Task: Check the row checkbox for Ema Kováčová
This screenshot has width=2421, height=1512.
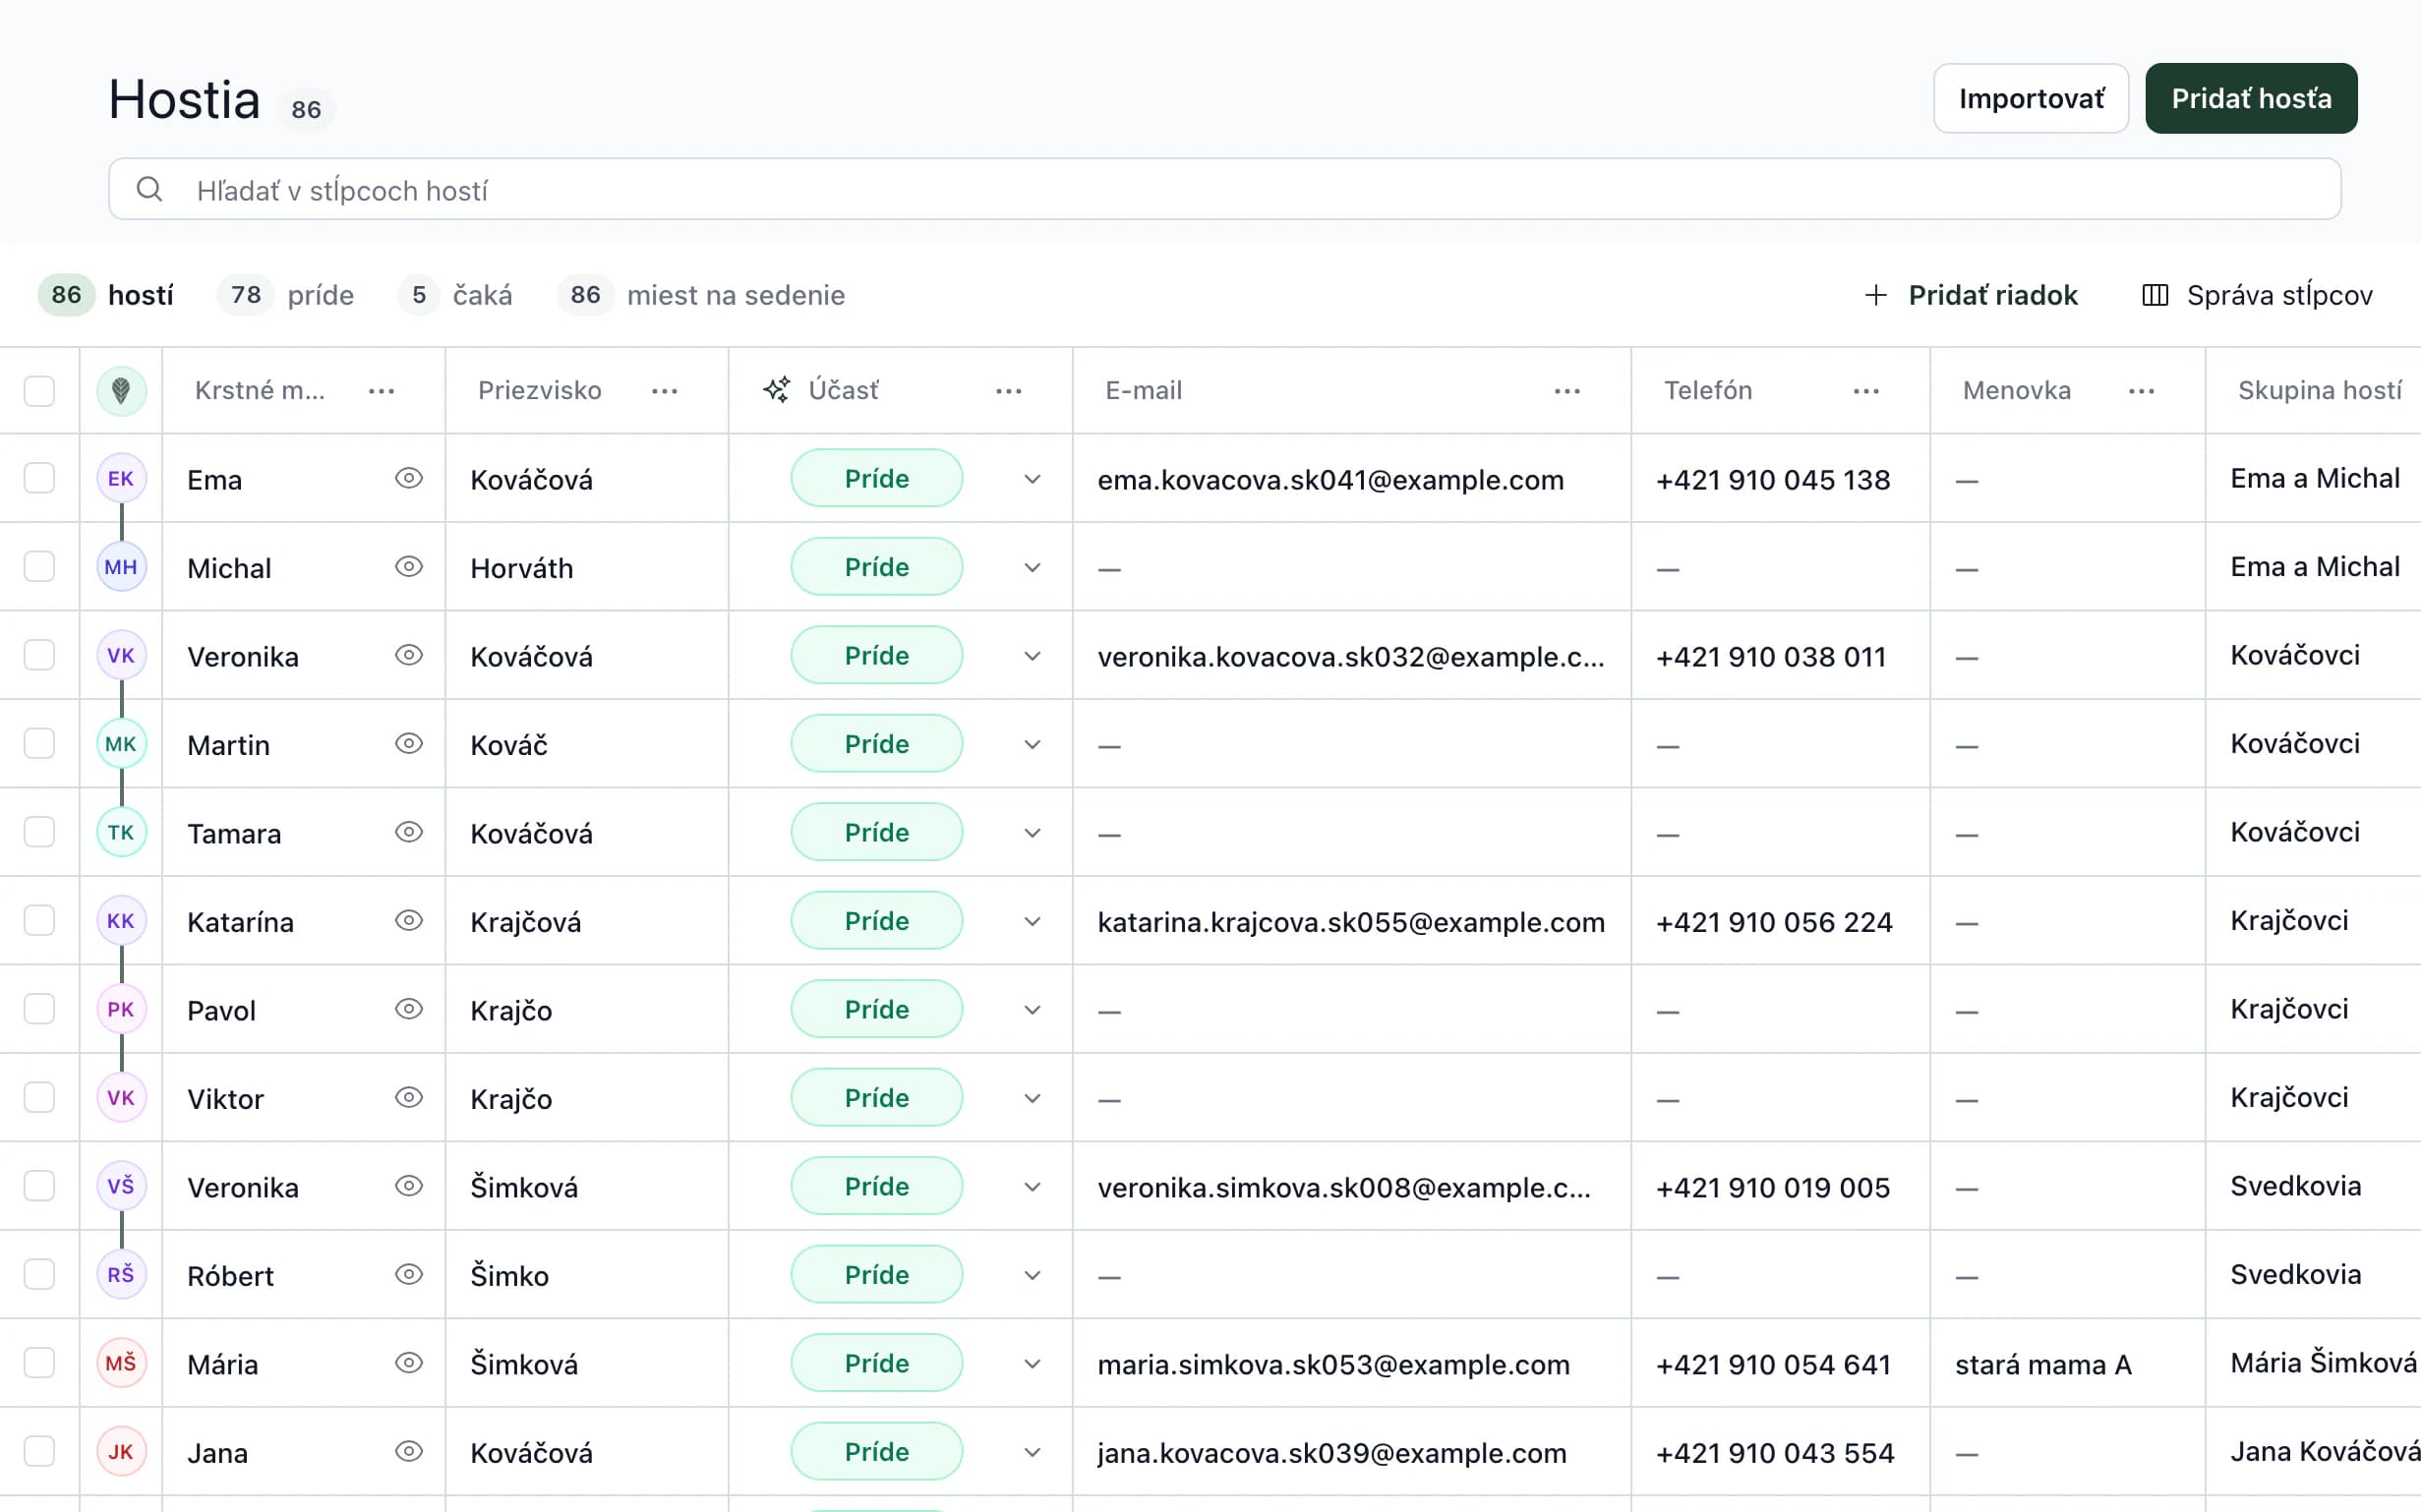Action: [x=39, y=478]
